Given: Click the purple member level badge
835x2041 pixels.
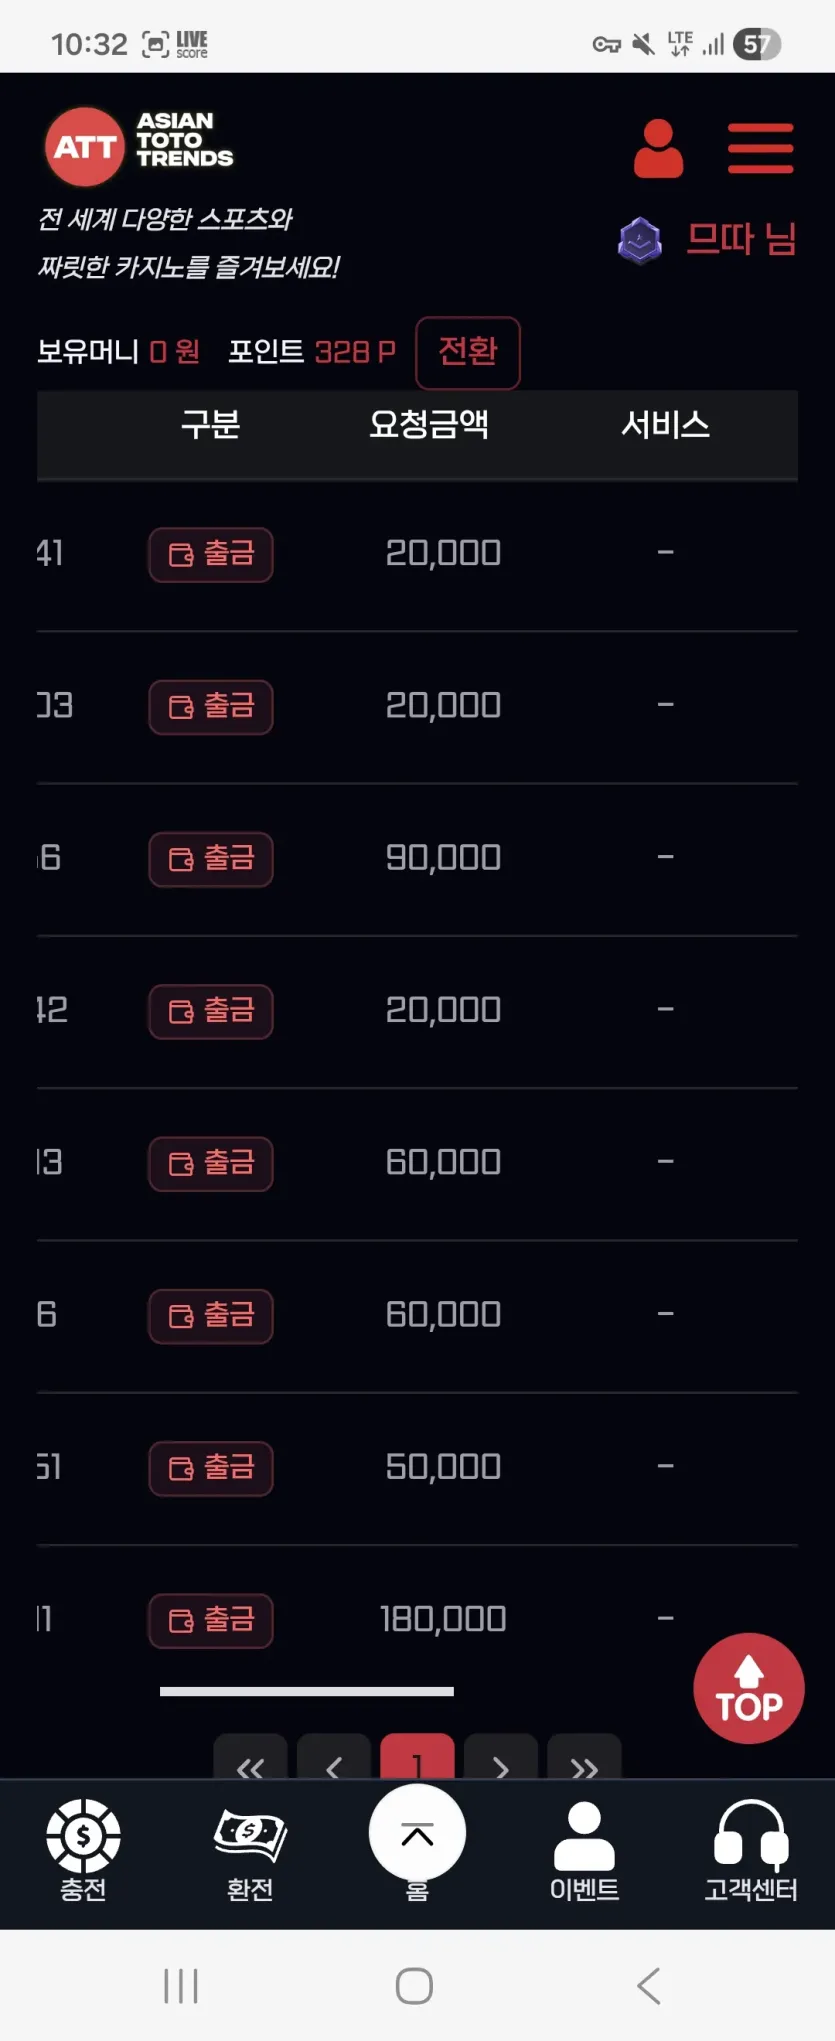Looking at the screenshot, I should point(640,241).
